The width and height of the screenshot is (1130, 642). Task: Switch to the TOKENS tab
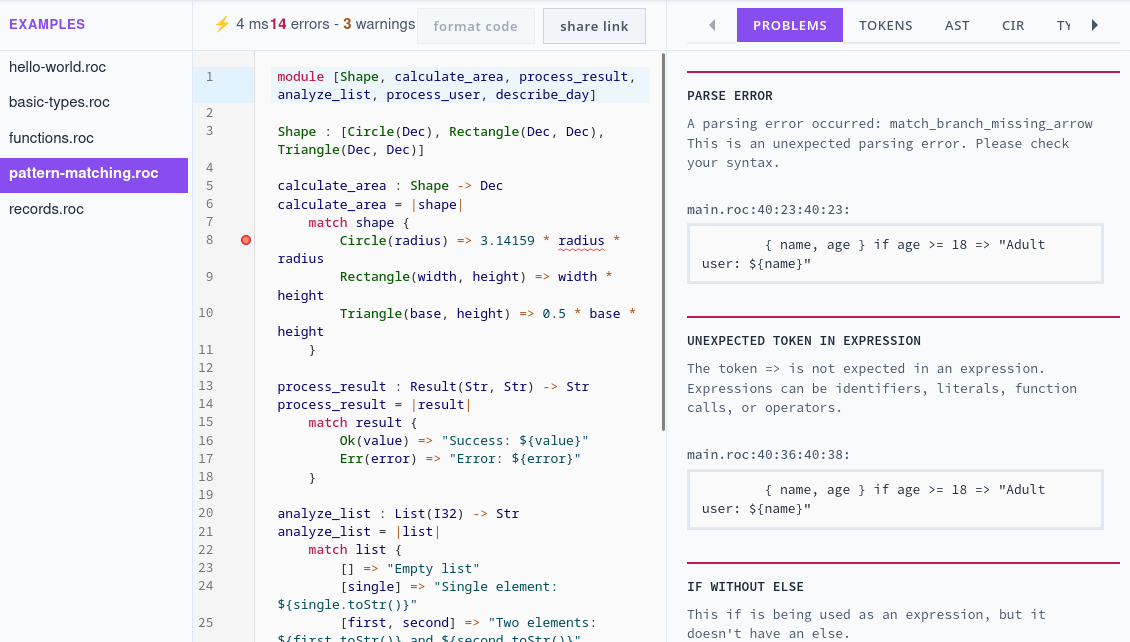(886, 25)
